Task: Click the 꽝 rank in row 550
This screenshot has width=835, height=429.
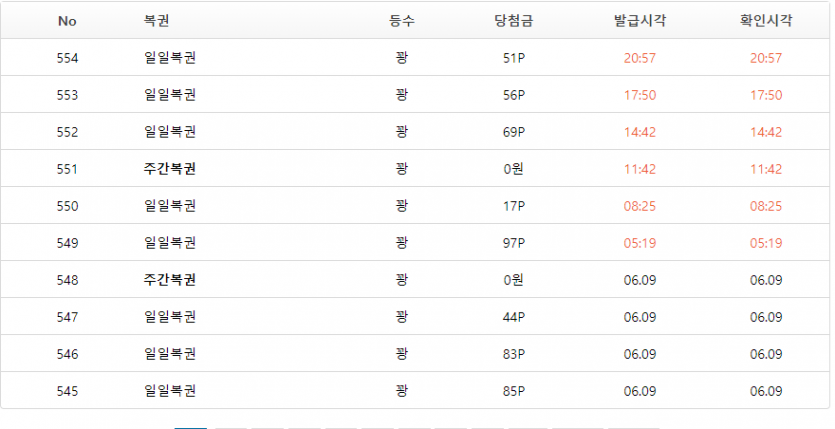Action: [x=402, y=206]
